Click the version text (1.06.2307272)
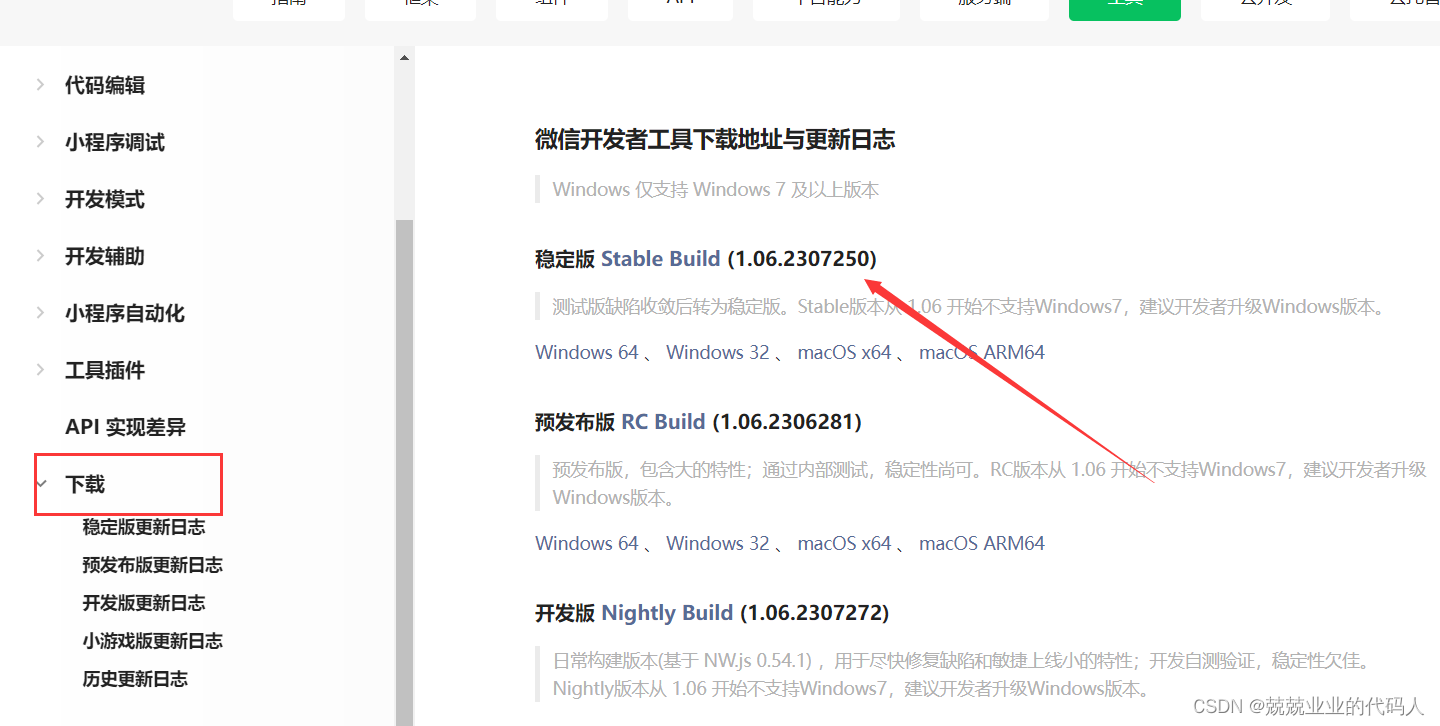 pyautogui.click(x=815, y=613)
